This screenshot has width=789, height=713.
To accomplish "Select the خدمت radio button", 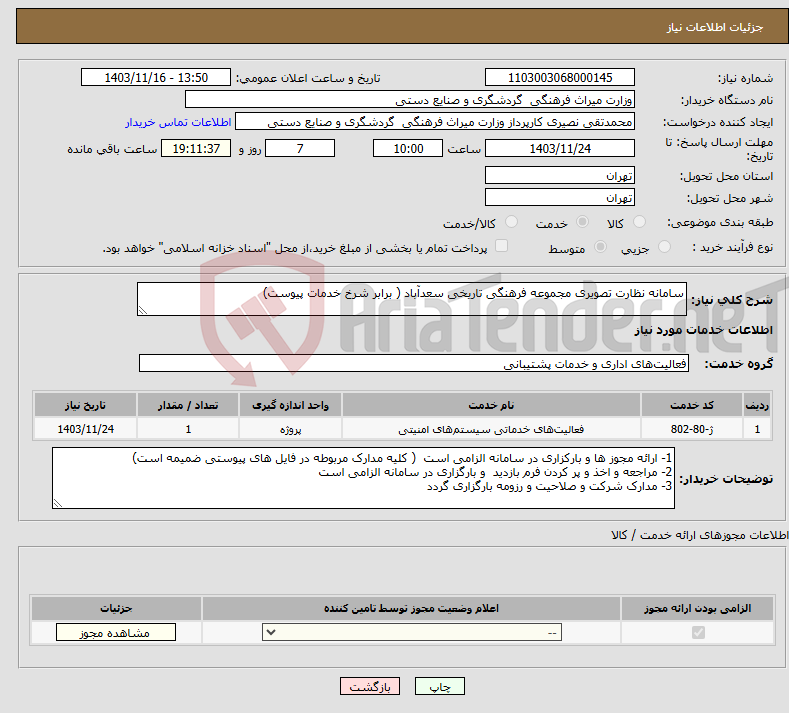I will pyautogui.click(x=582, y=222).
